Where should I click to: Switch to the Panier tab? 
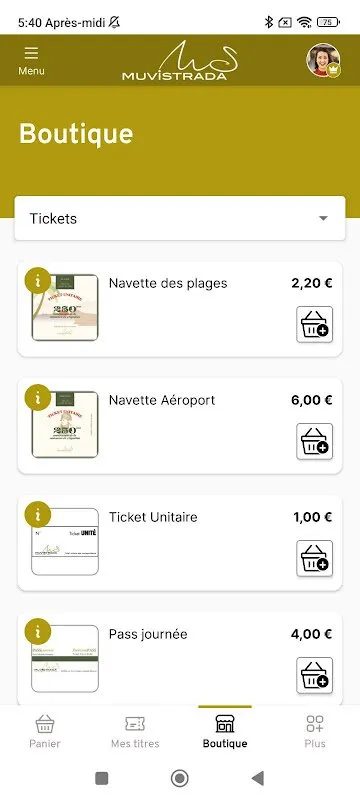pos(45,732)
